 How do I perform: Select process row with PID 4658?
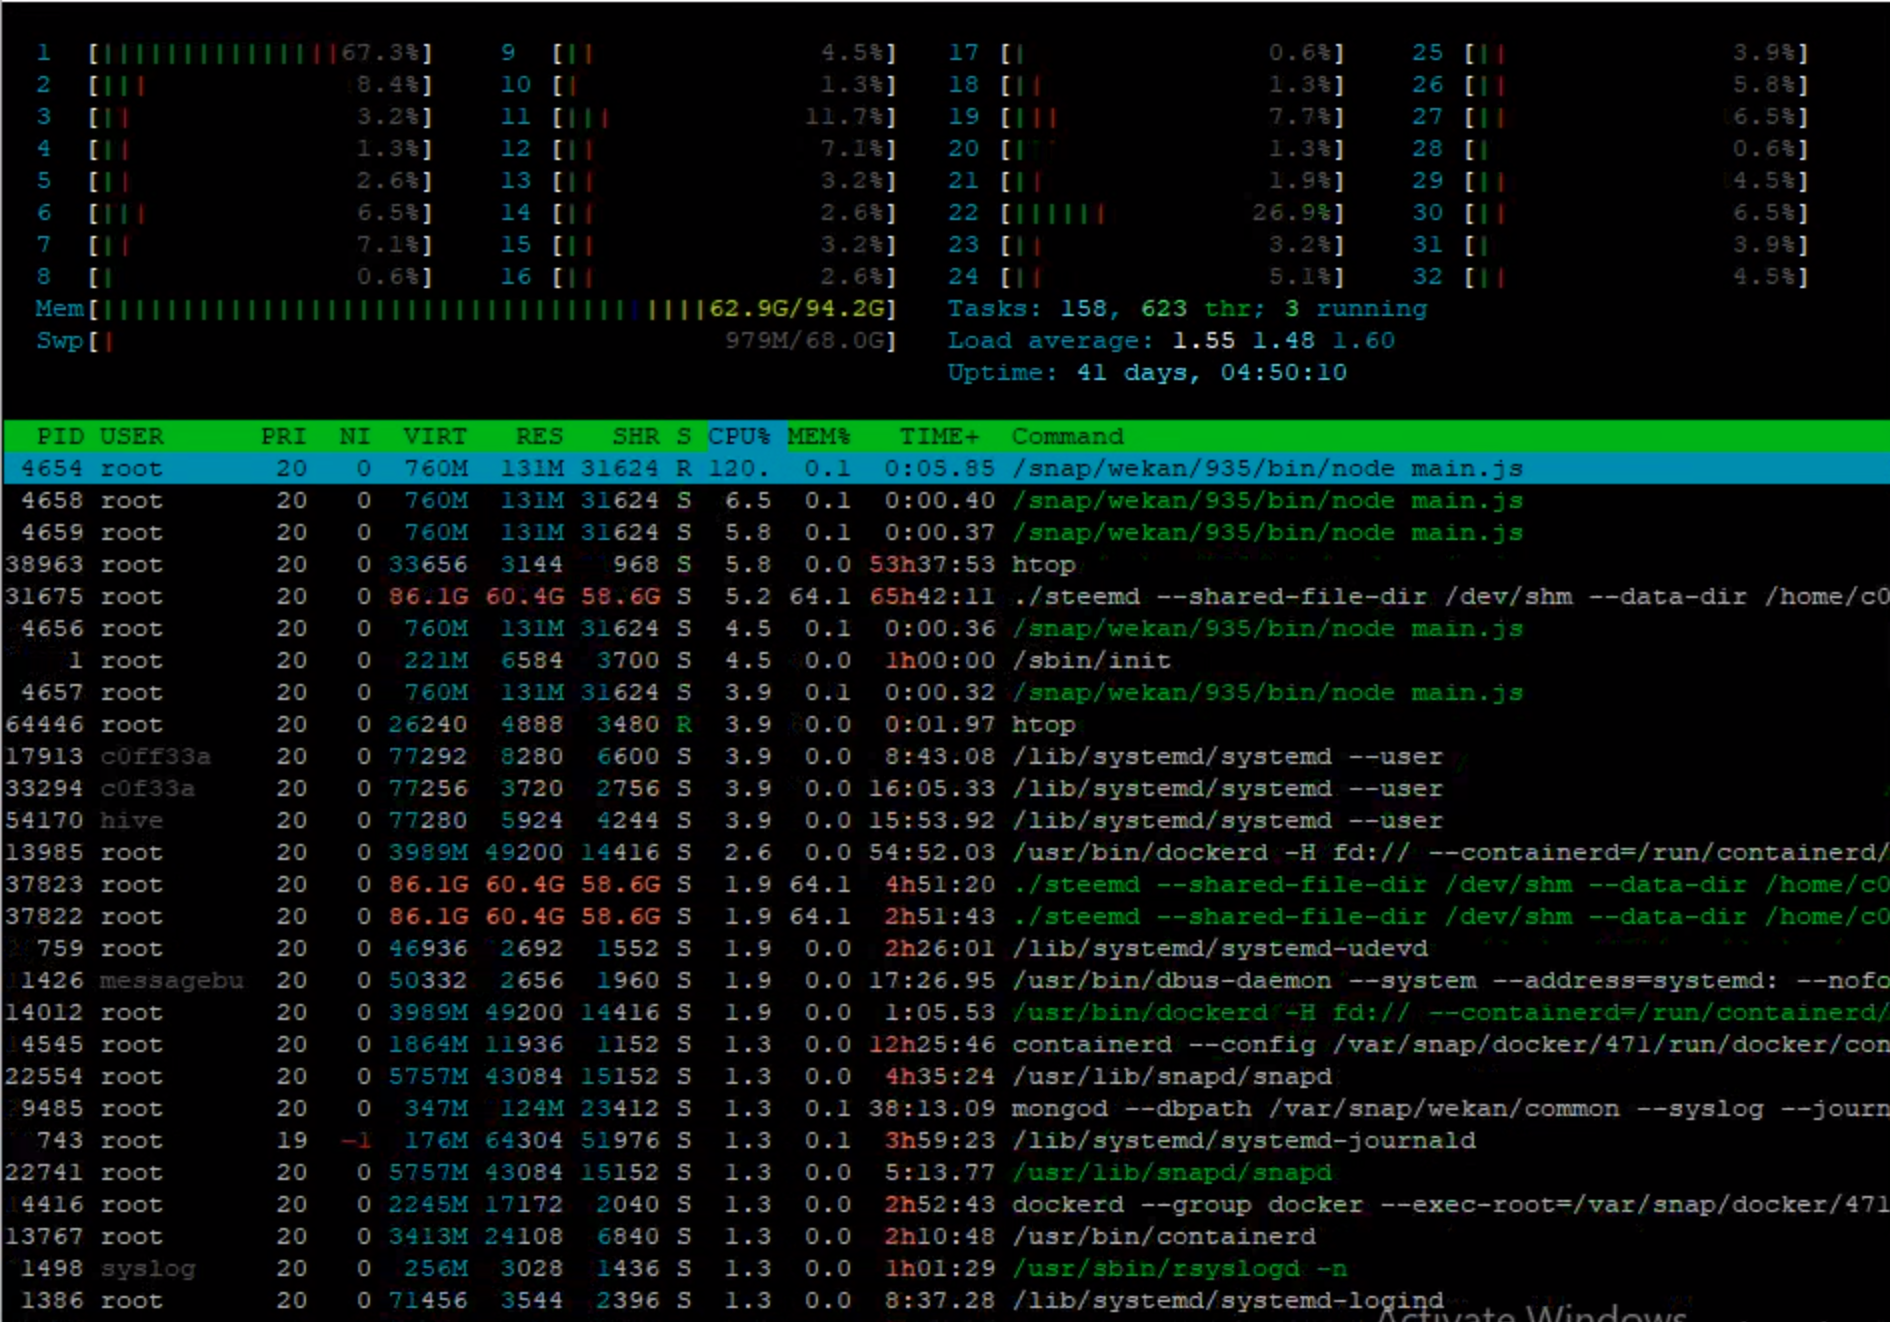tap(946, 500)
